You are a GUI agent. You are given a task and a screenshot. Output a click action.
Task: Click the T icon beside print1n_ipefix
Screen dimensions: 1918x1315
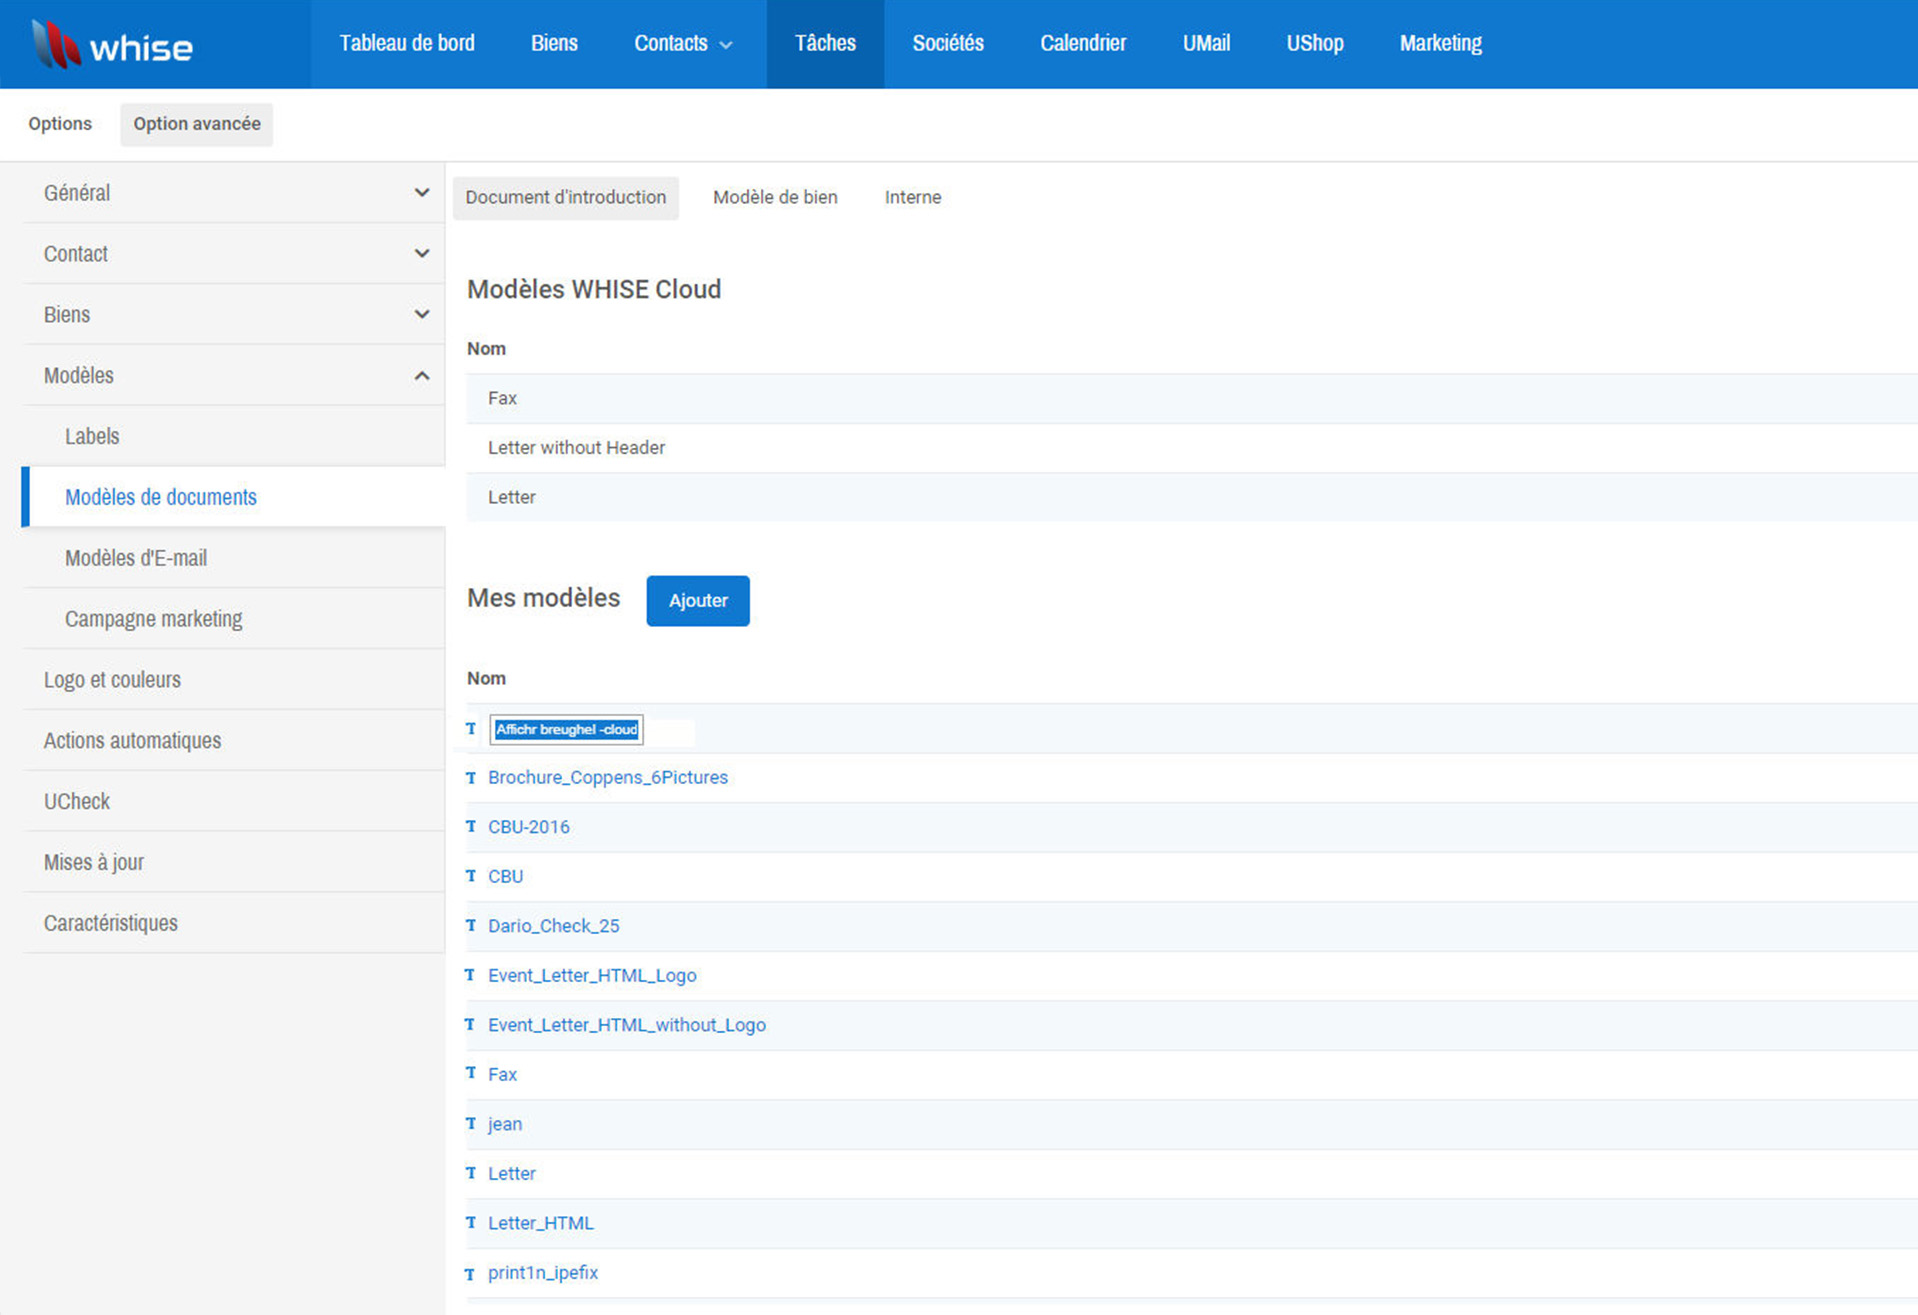tap(471, 1274)
